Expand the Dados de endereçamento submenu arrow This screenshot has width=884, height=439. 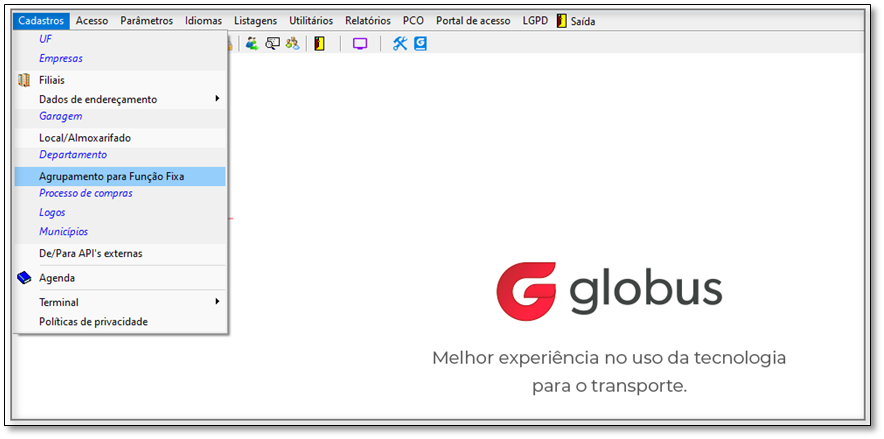pyautogui.click(x=217, y=99)
